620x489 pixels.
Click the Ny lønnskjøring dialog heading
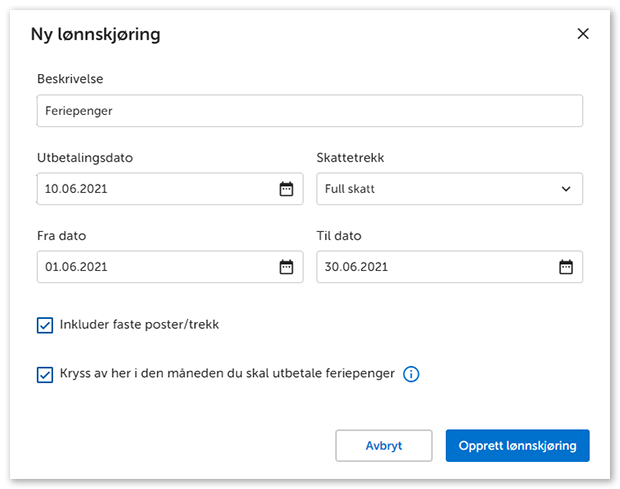point(96,35)
